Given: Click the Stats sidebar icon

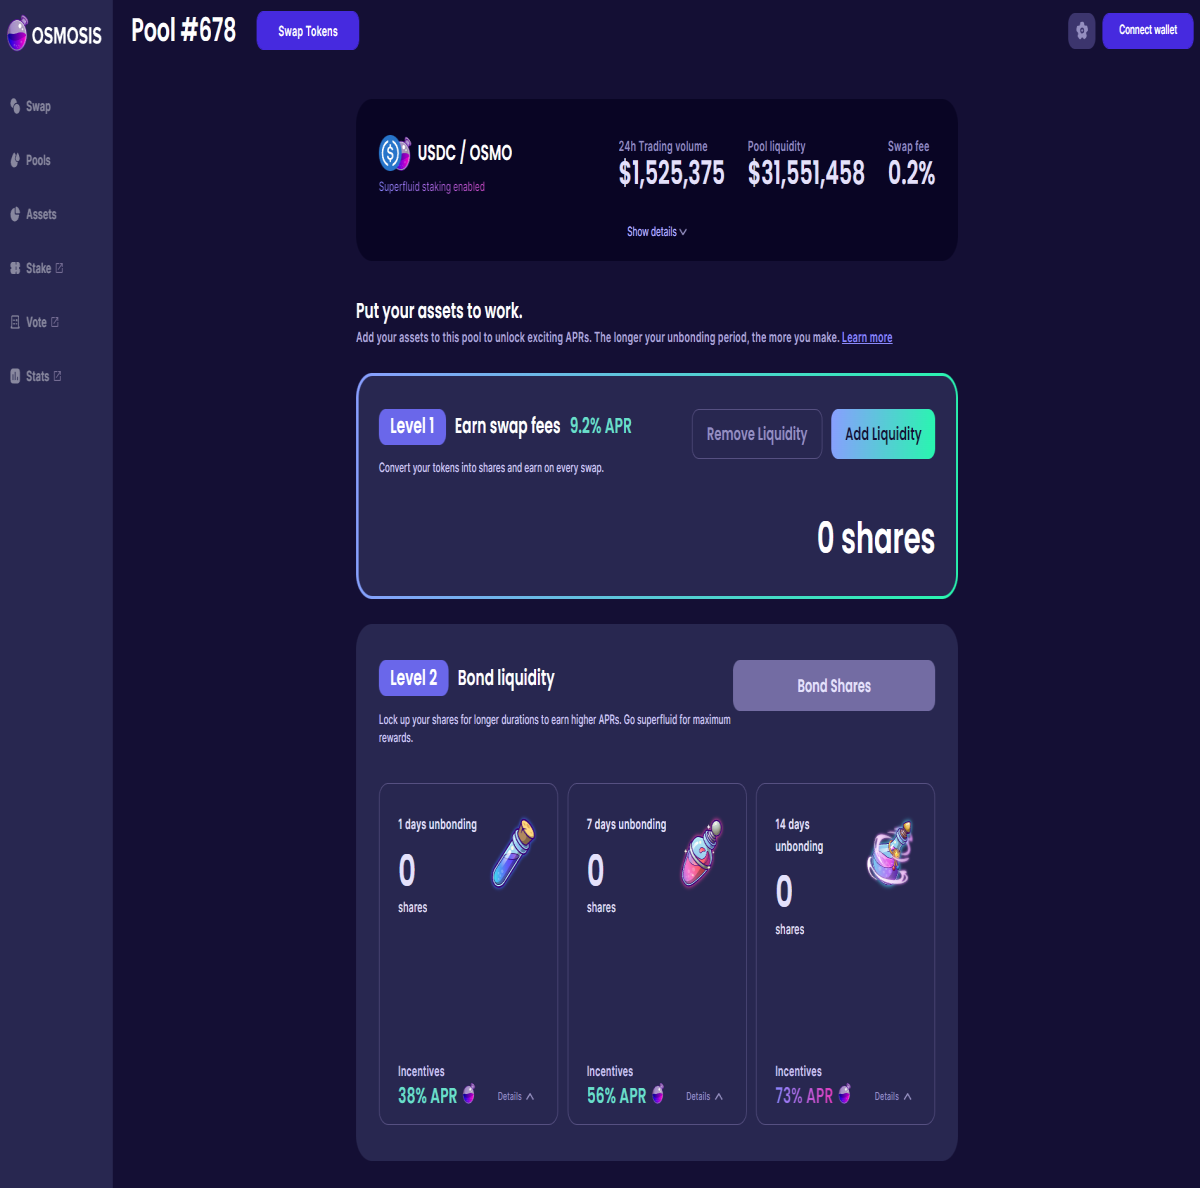Looking at the screenshot, I should tap(15, 376).
